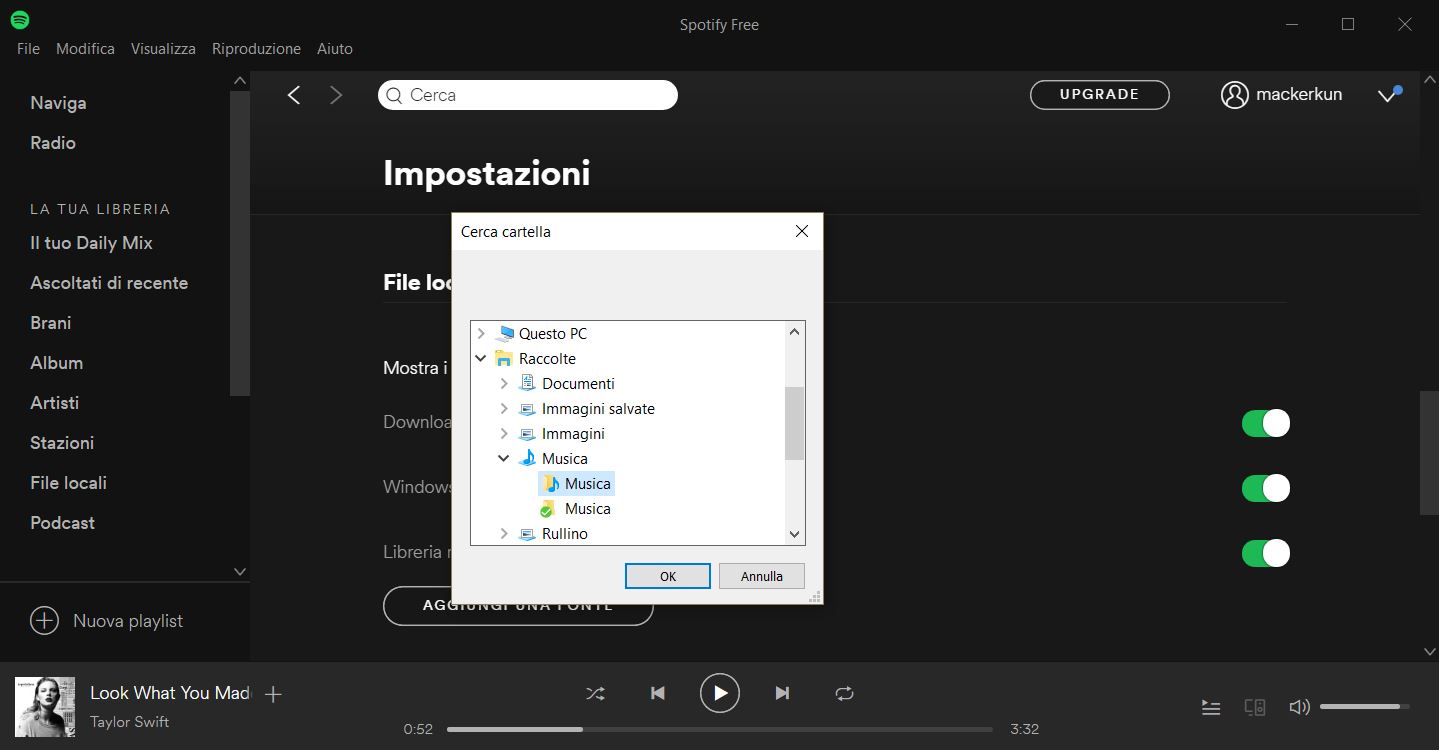Click the volume slider
The image size is (1439, 750).
[1365, 707]
